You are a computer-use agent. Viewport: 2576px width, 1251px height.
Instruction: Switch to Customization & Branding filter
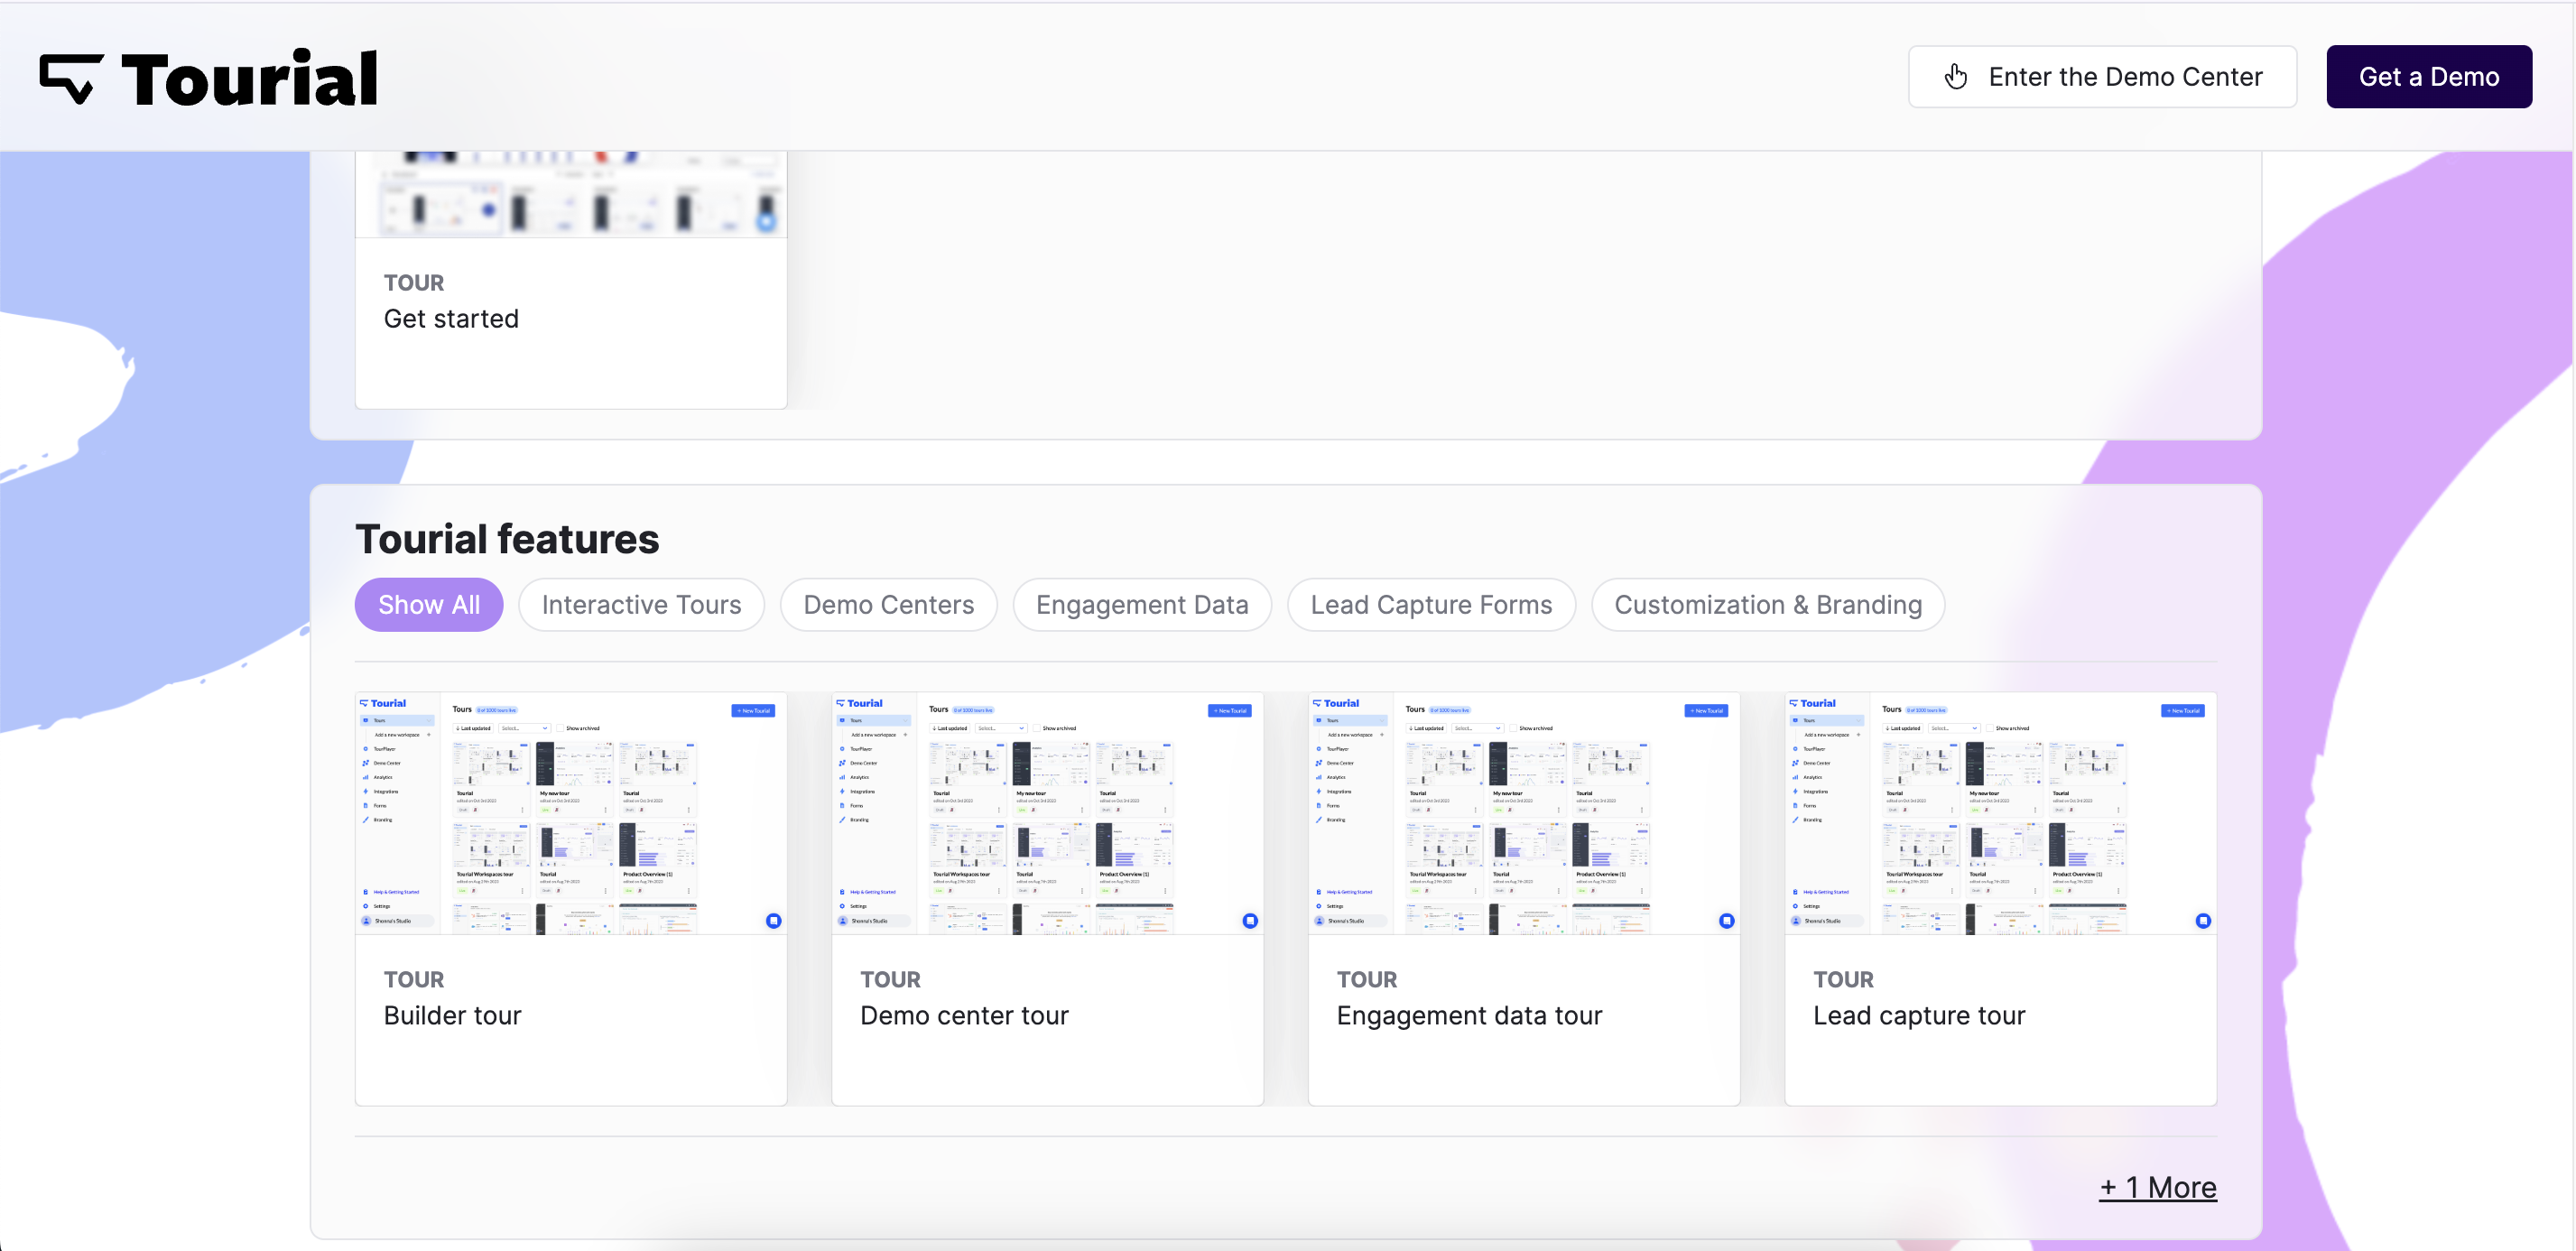pyautogui.click(x=1767, y=605)
